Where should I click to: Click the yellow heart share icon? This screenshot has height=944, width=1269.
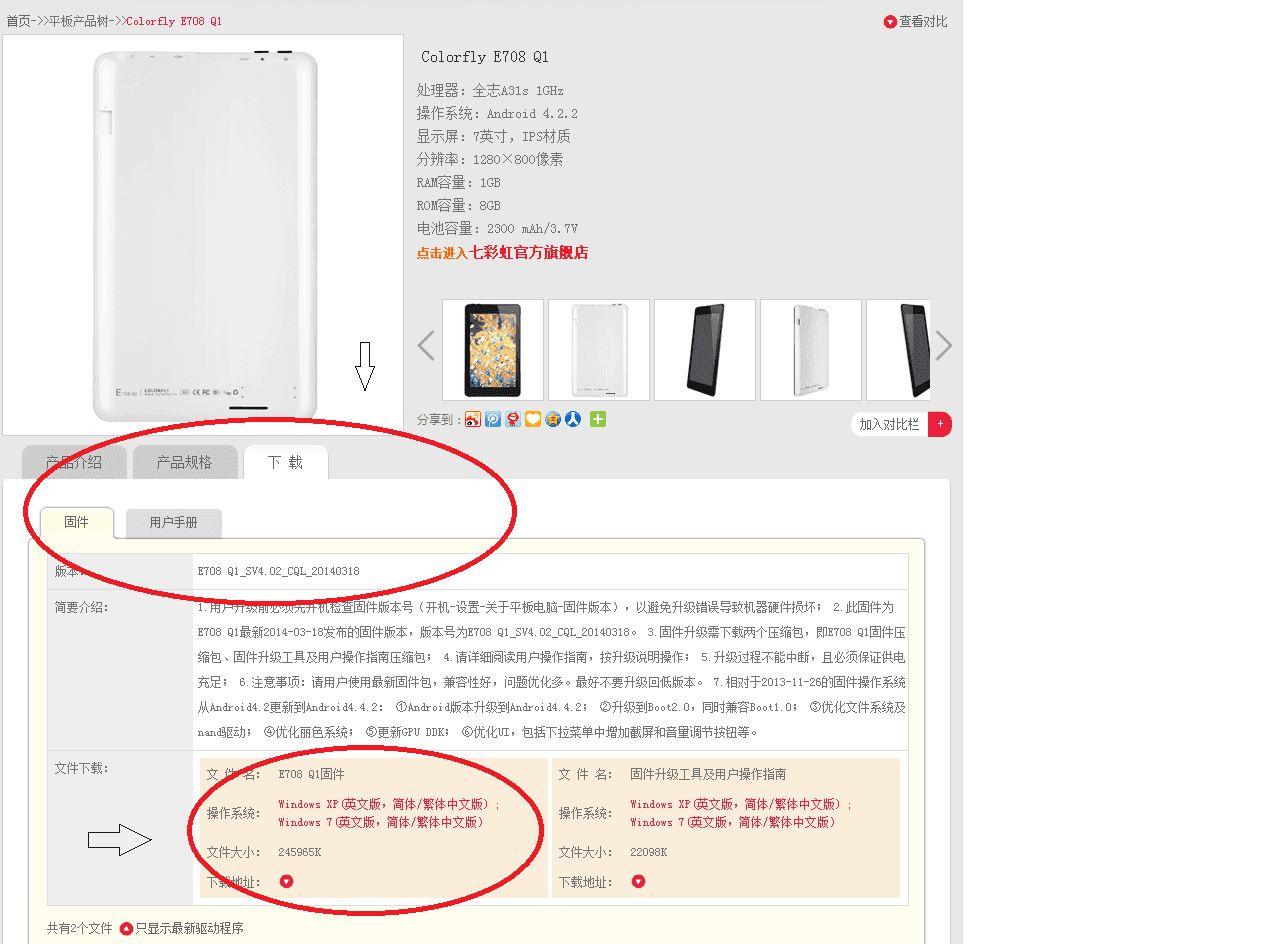point(533,420)
